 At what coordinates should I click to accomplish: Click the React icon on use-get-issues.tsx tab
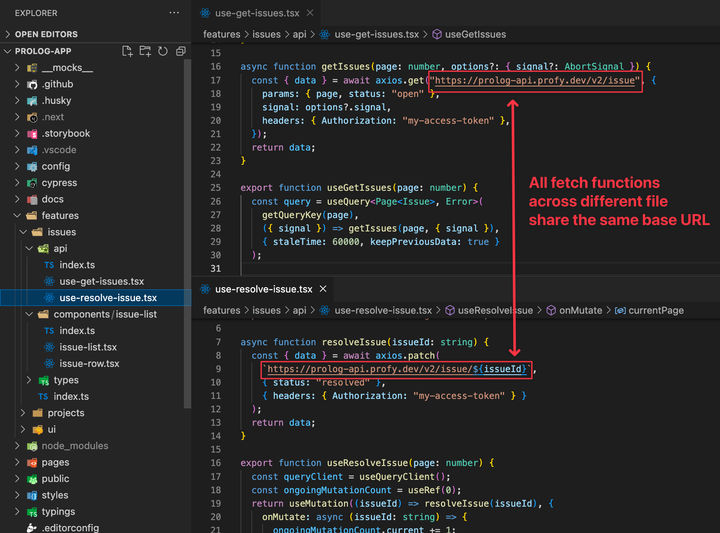206,13
